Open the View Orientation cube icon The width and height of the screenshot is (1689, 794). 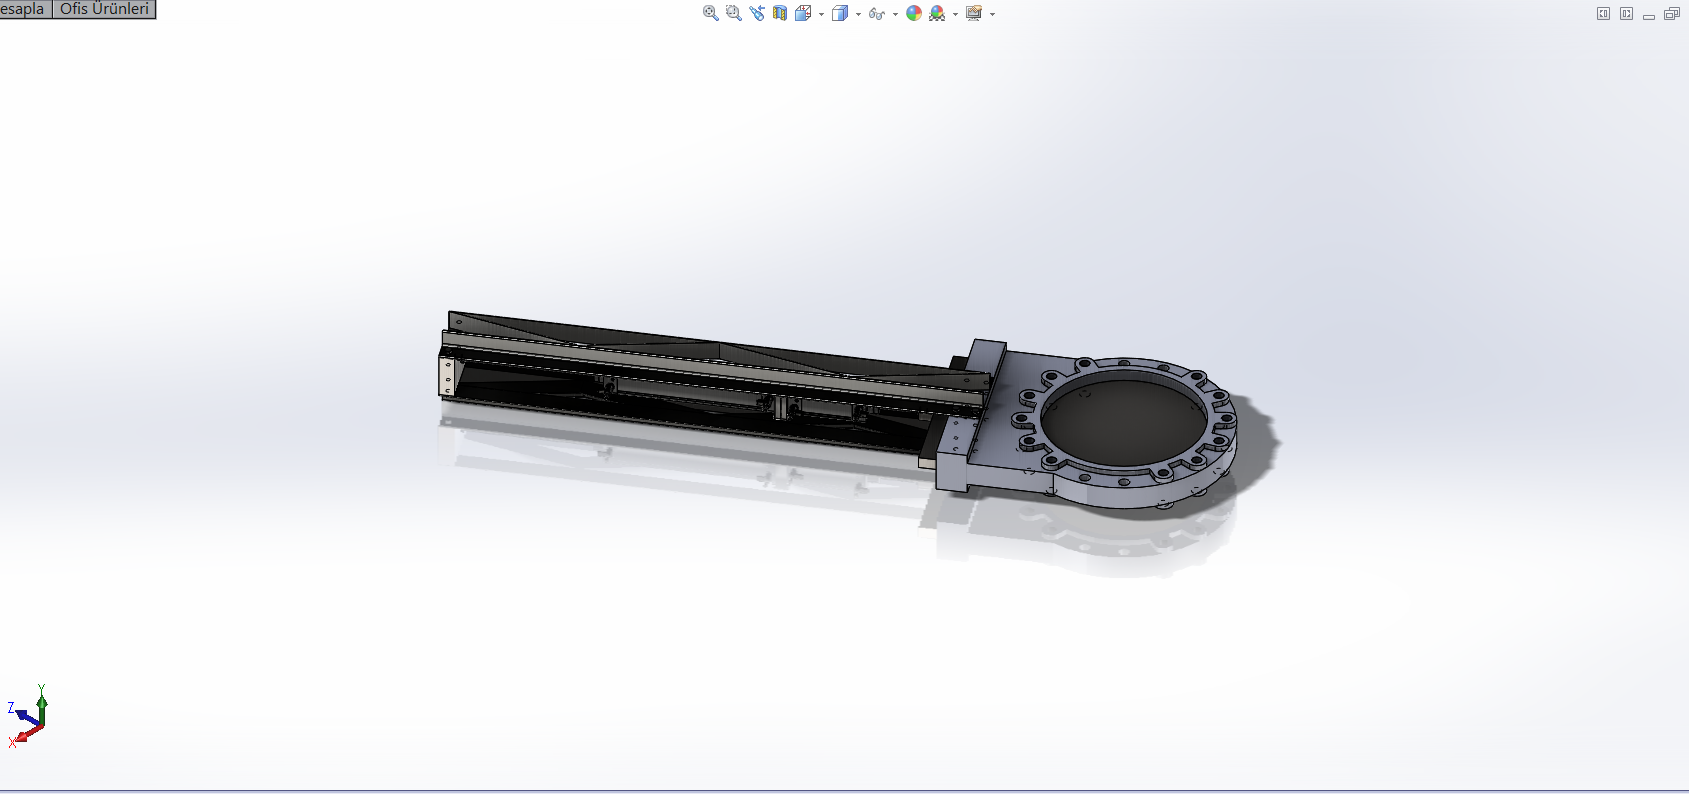[x=803, y=13]
